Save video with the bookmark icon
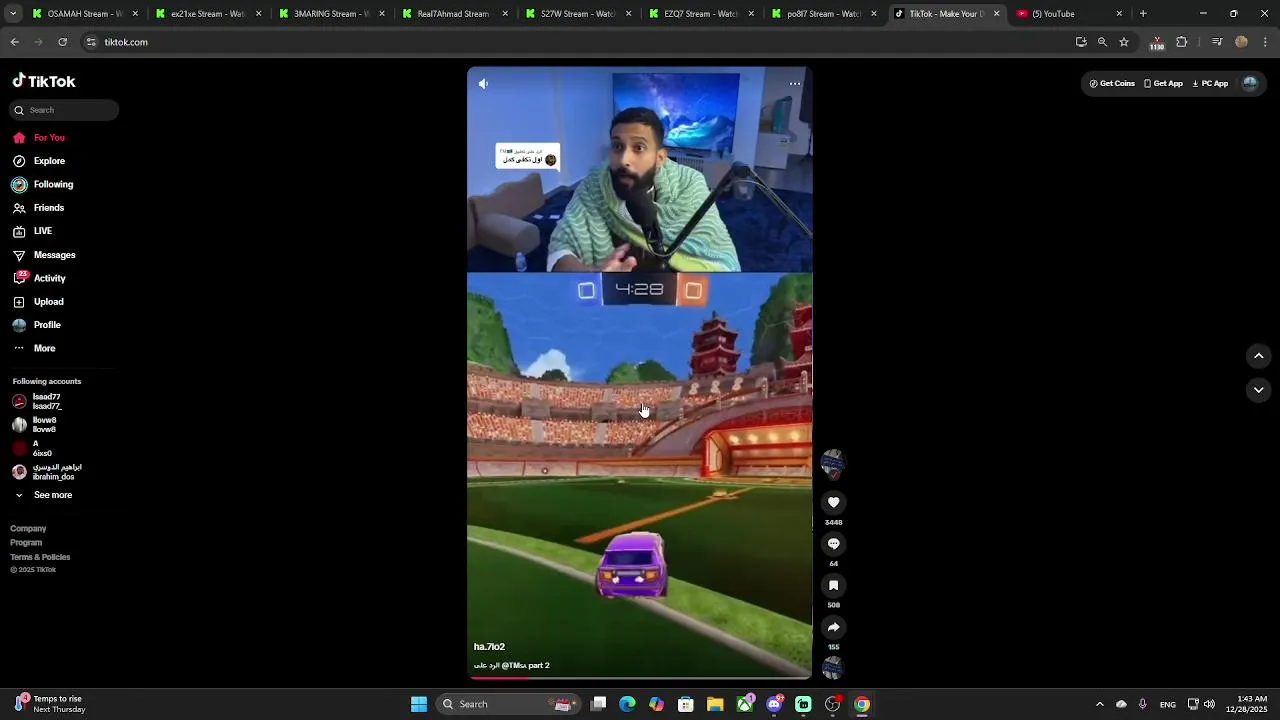 [x=833, y=585]
